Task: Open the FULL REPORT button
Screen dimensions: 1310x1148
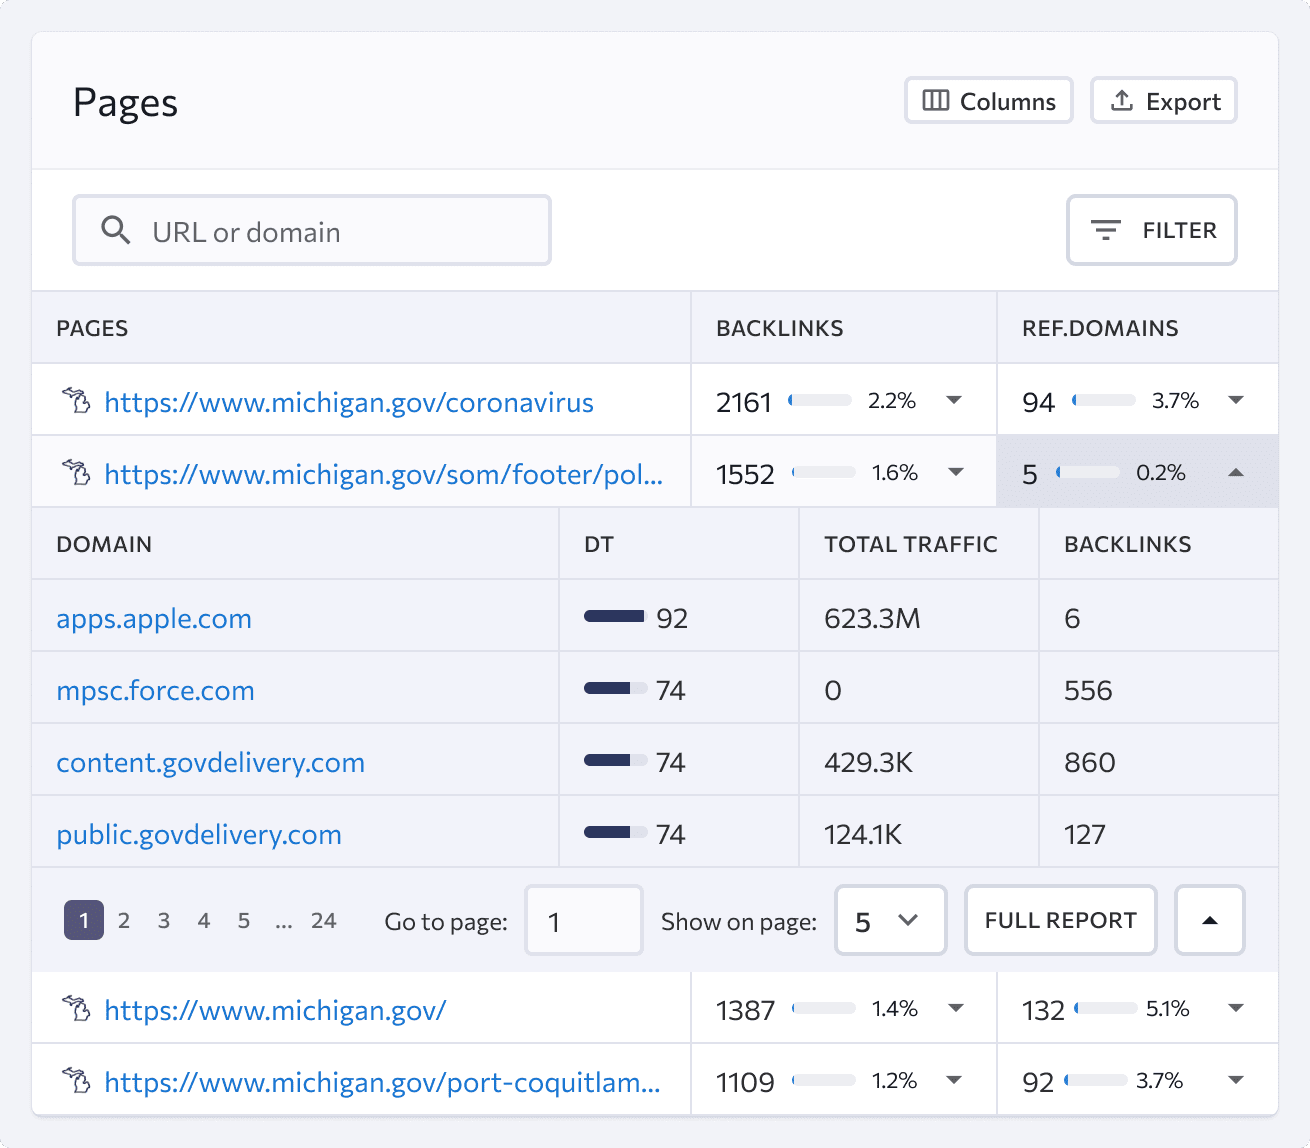Action: [x=1061, y=920]
